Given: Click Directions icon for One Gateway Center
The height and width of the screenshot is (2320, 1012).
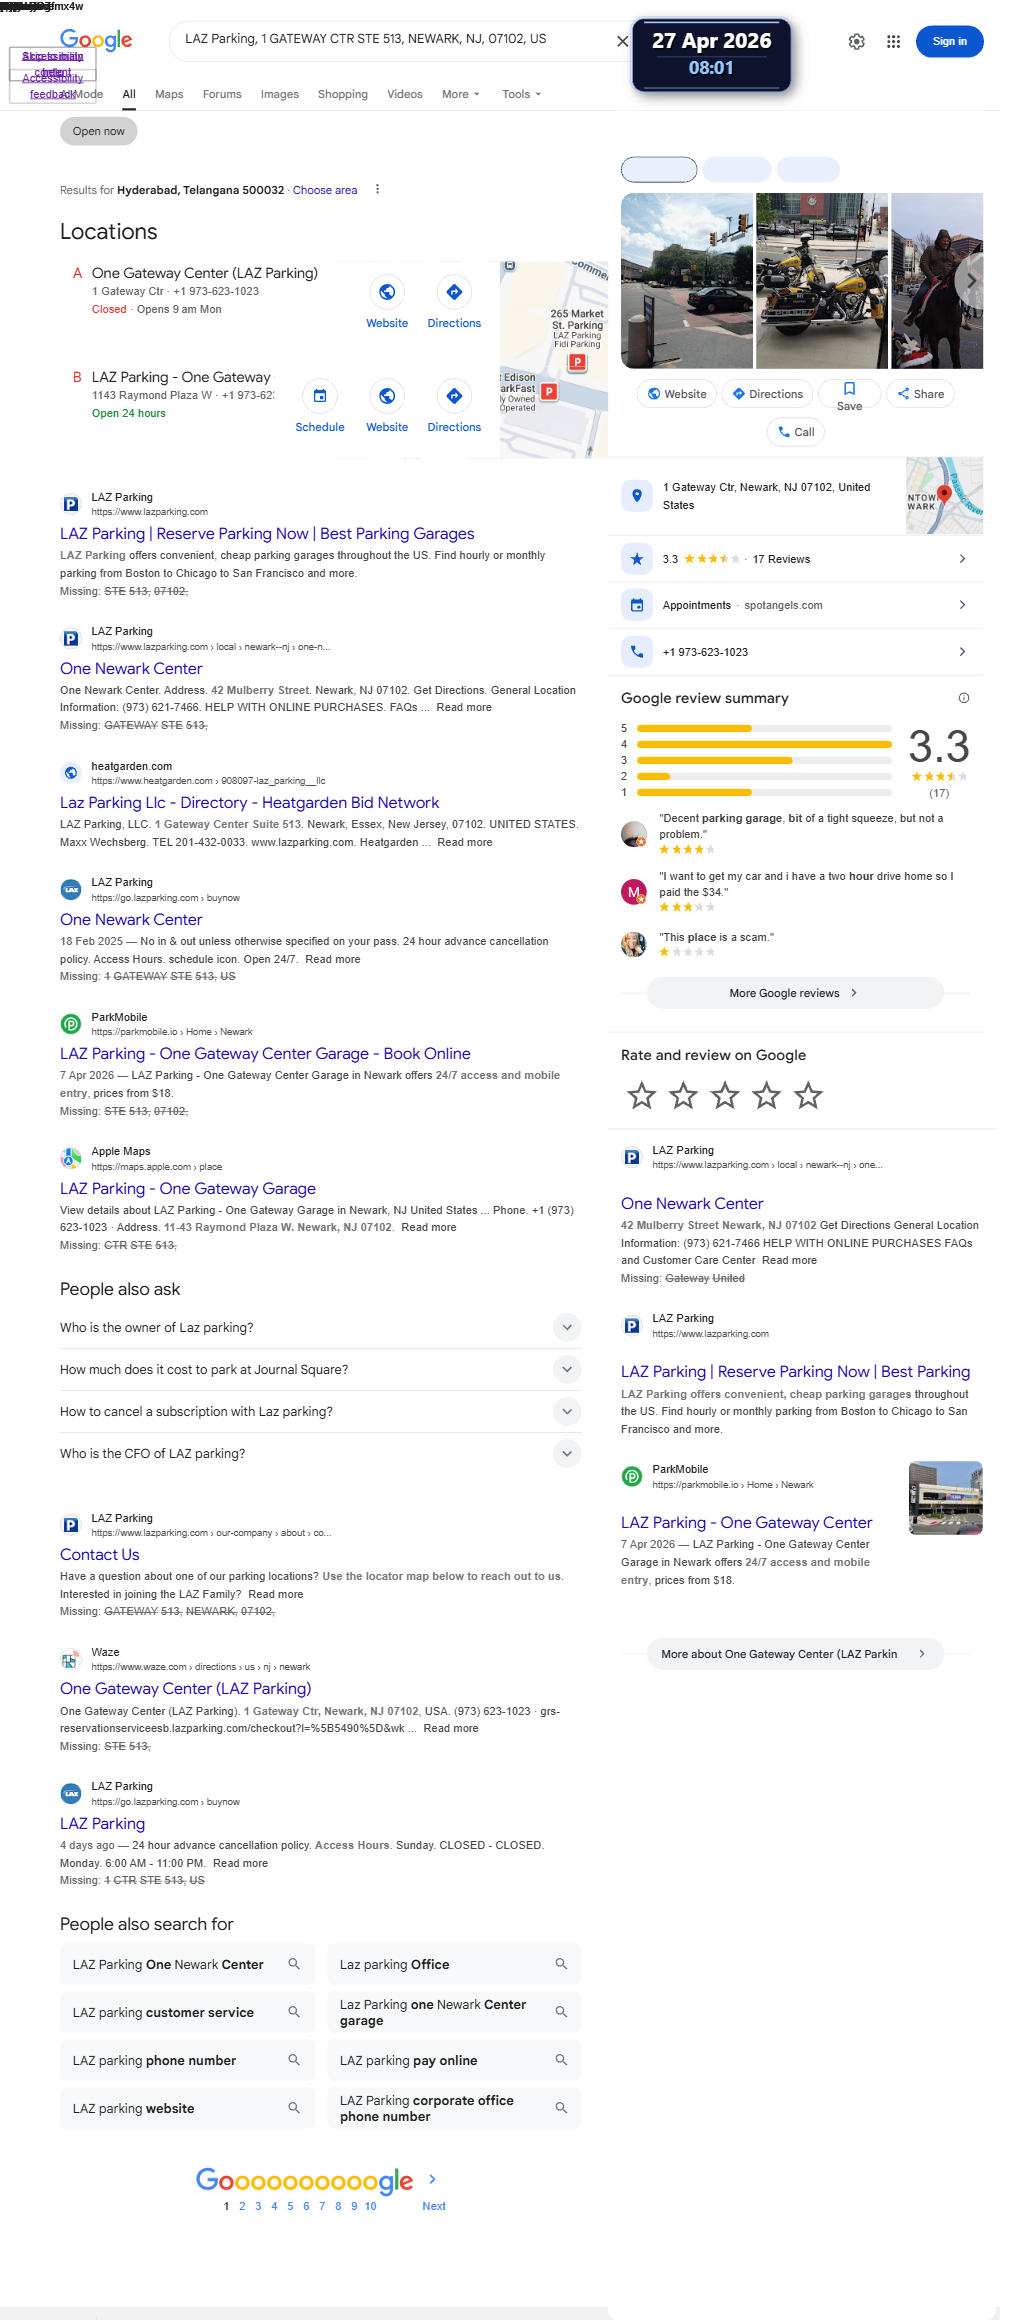Looking at the screenshot, I should (454, 292).
